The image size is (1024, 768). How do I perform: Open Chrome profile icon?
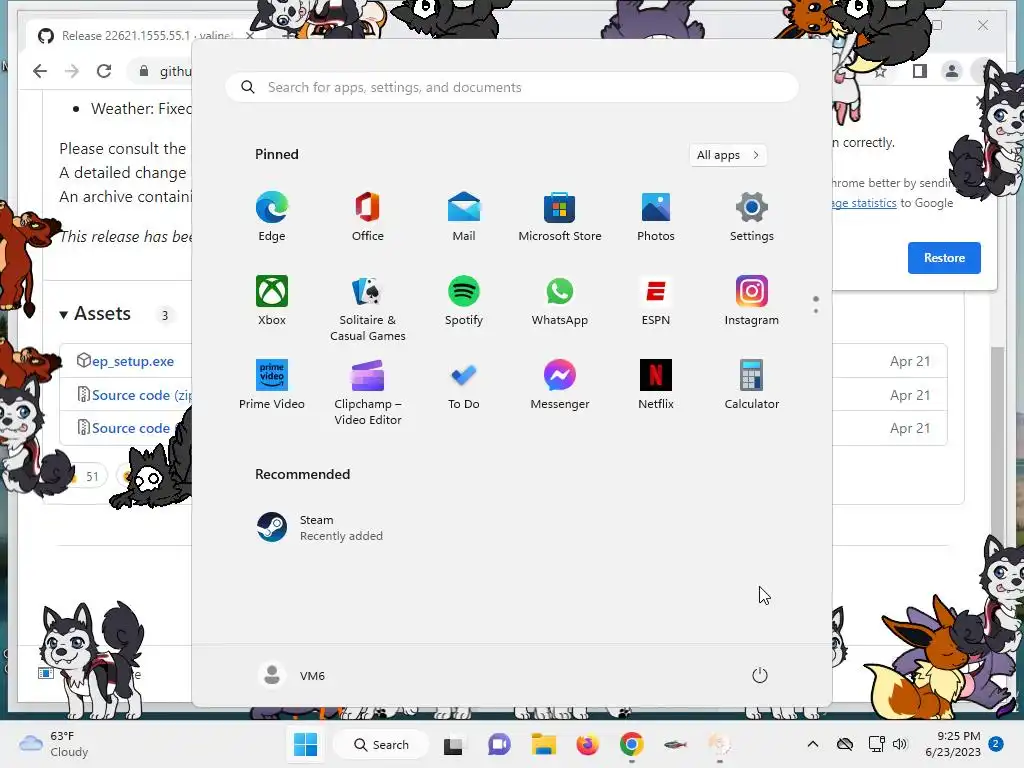[952, 71]
